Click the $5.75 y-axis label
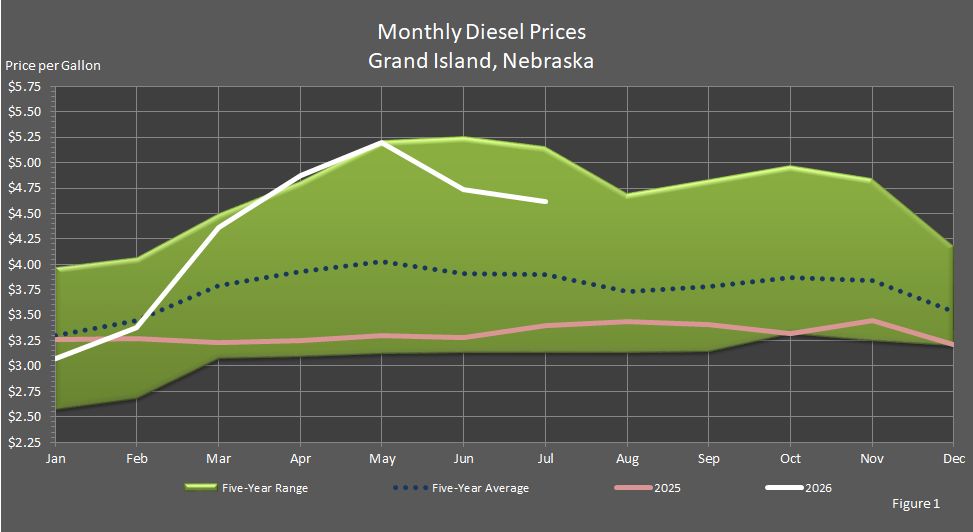 [x=24, y=87]
